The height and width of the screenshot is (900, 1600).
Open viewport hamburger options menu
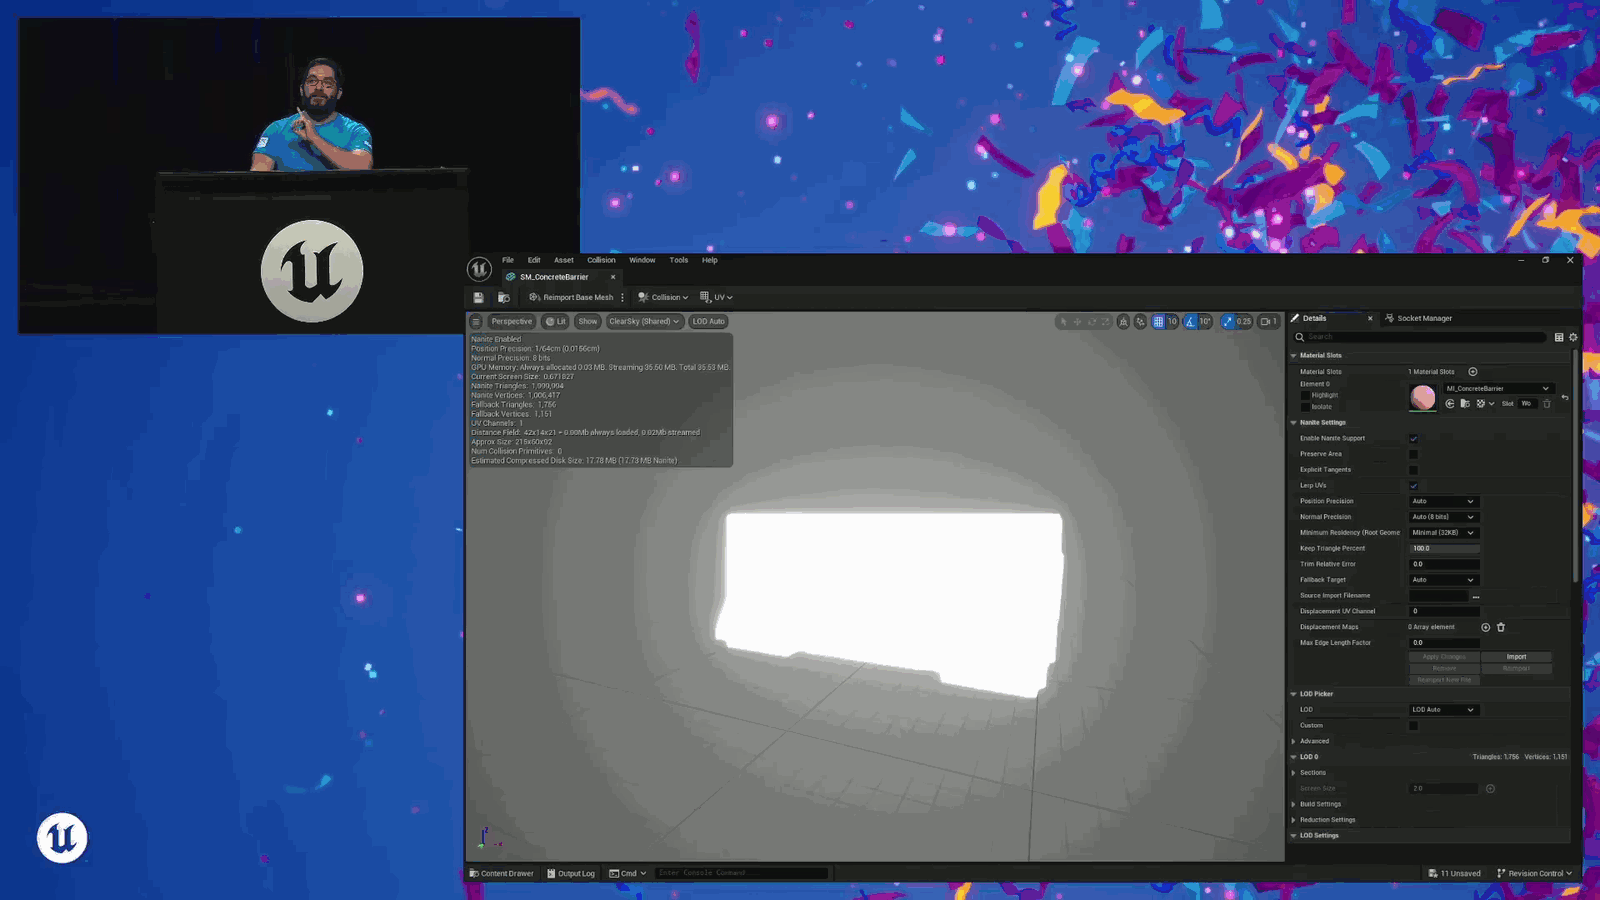[476, 322]
